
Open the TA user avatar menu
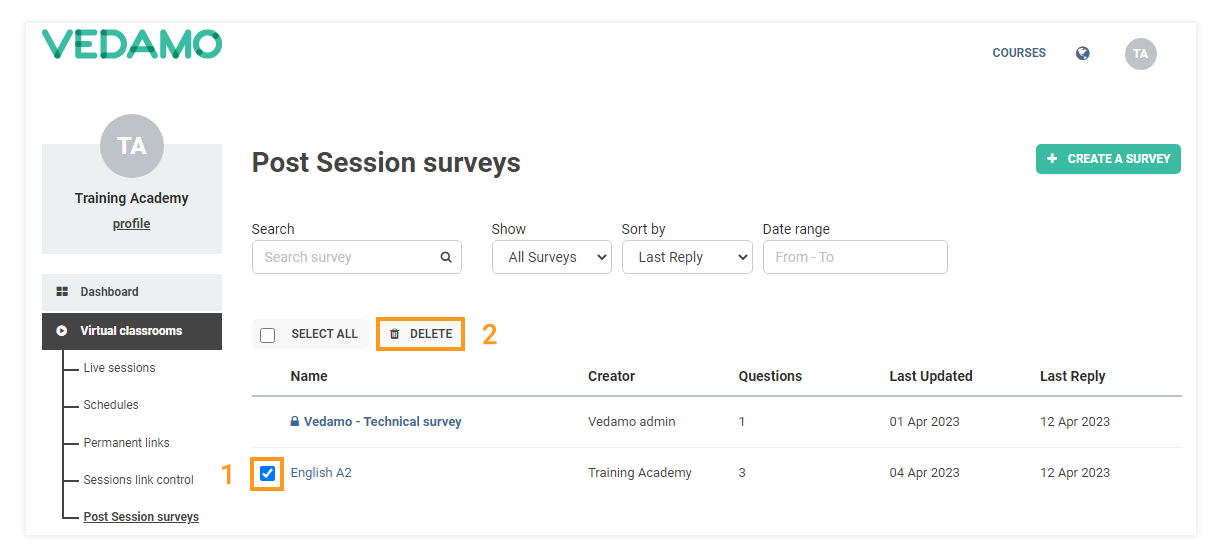[x=1140, y=54]
